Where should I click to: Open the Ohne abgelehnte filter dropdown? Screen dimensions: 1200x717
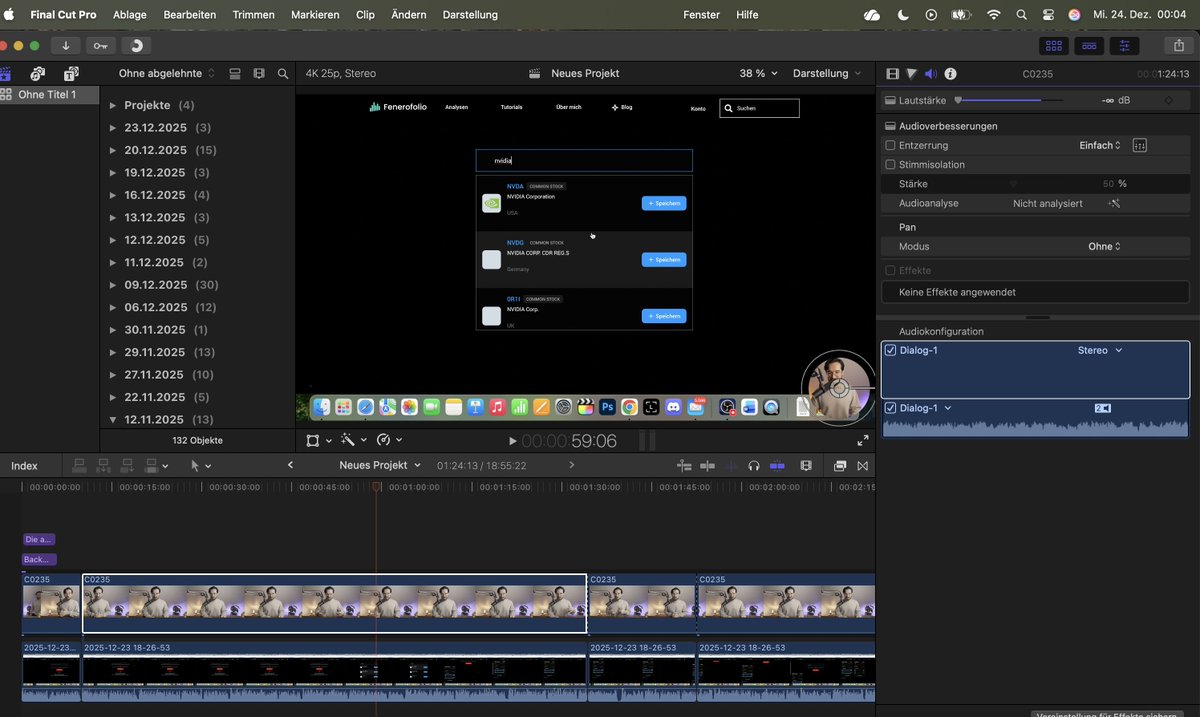point(167,73)
